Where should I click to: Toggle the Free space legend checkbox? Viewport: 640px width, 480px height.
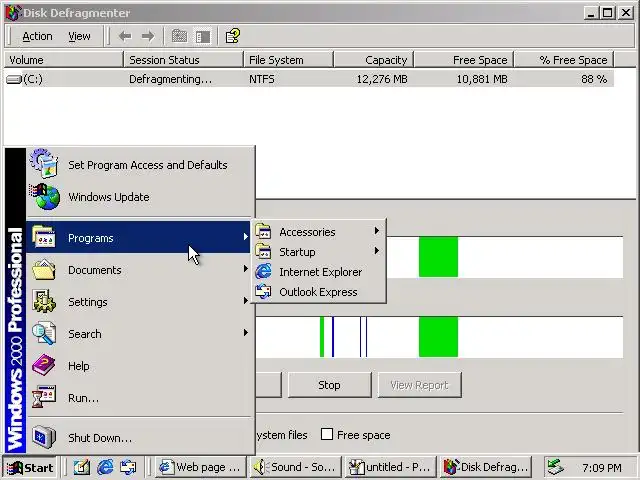pos(327,434)
